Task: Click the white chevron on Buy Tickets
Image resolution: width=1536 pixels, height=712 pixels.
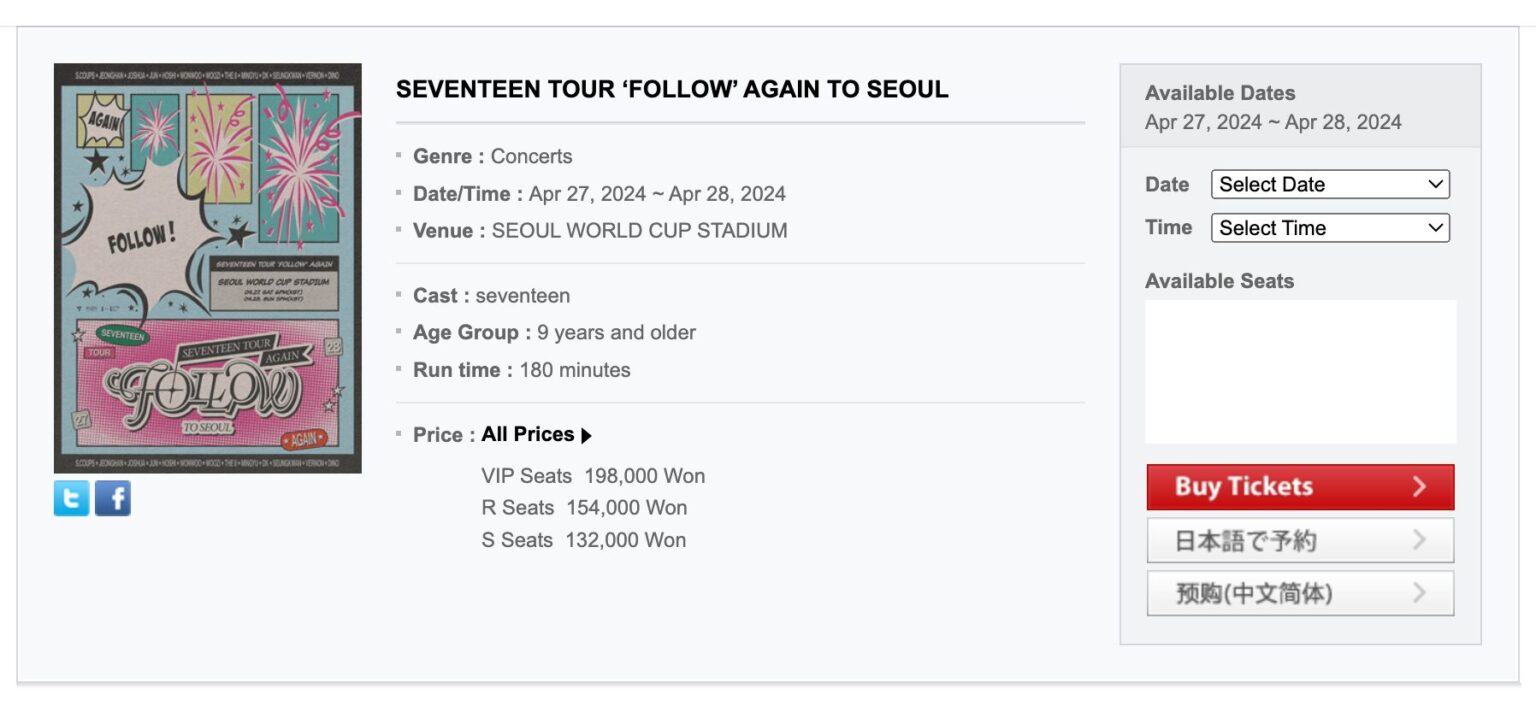Action: (1419, 487)
